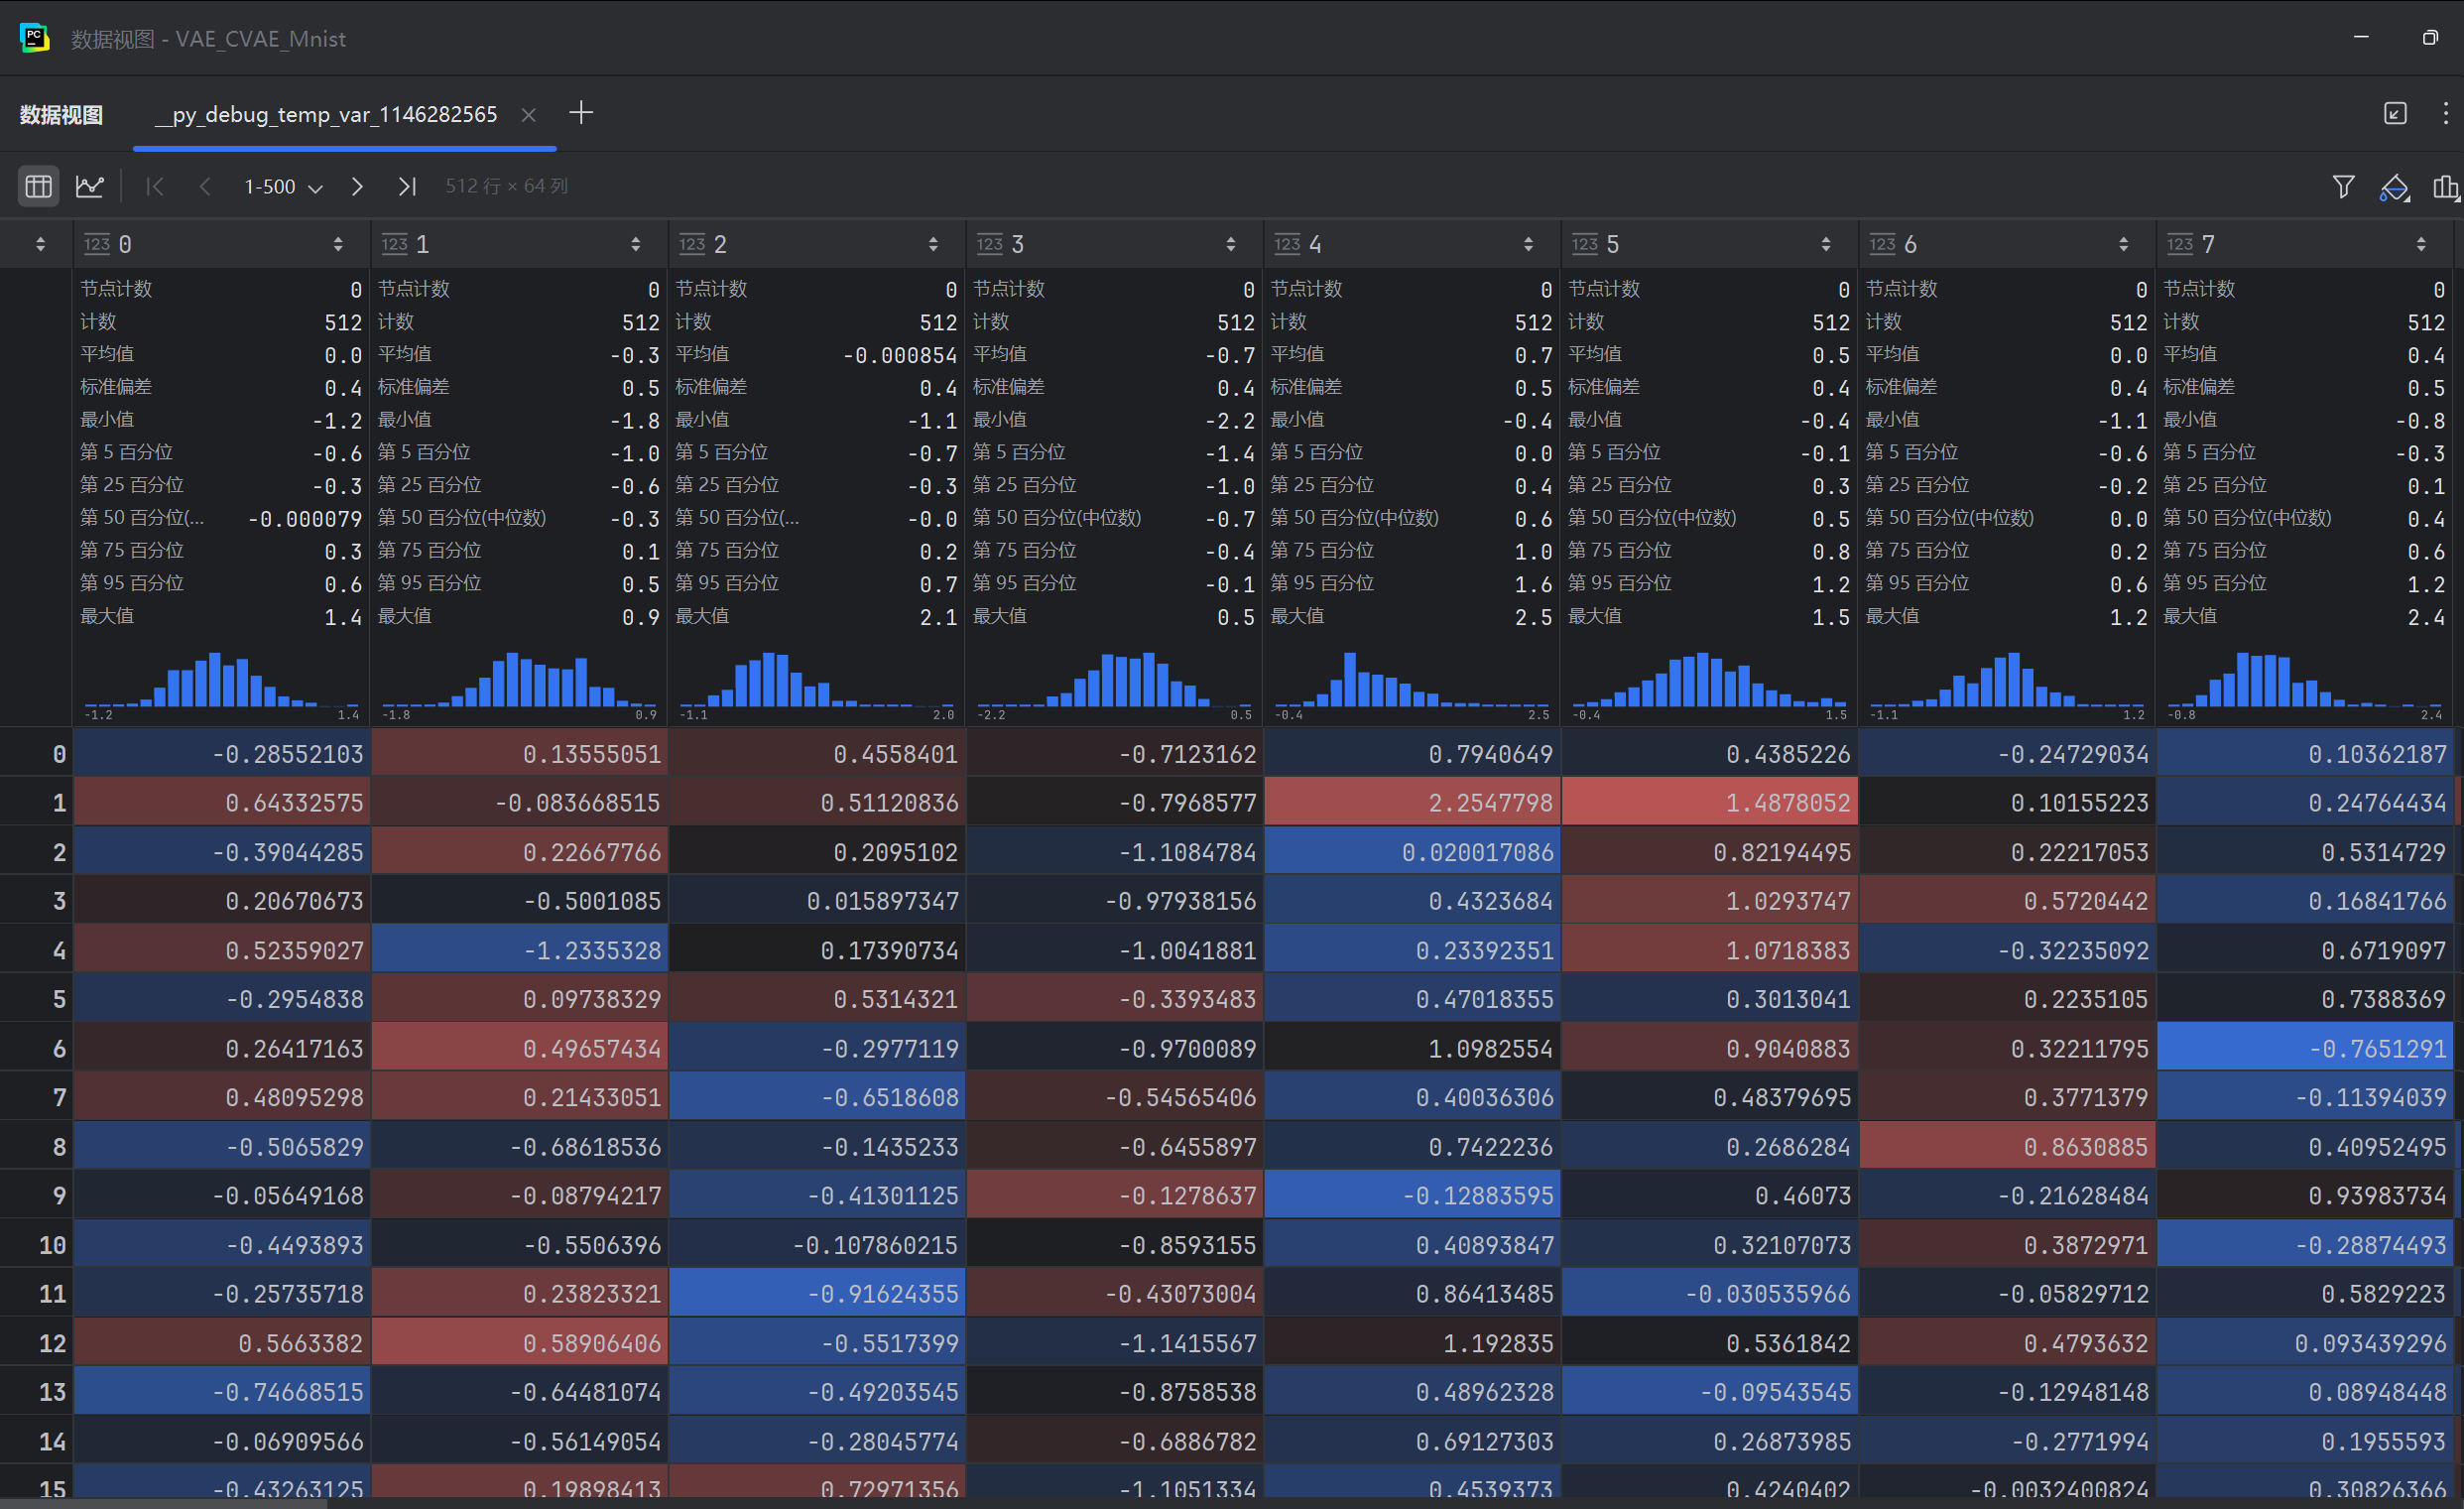Image resolution: width=2464 pixels, height=1509 pixels.
Task: Click the PyCharm logo icon
Action: click(34, 38)
